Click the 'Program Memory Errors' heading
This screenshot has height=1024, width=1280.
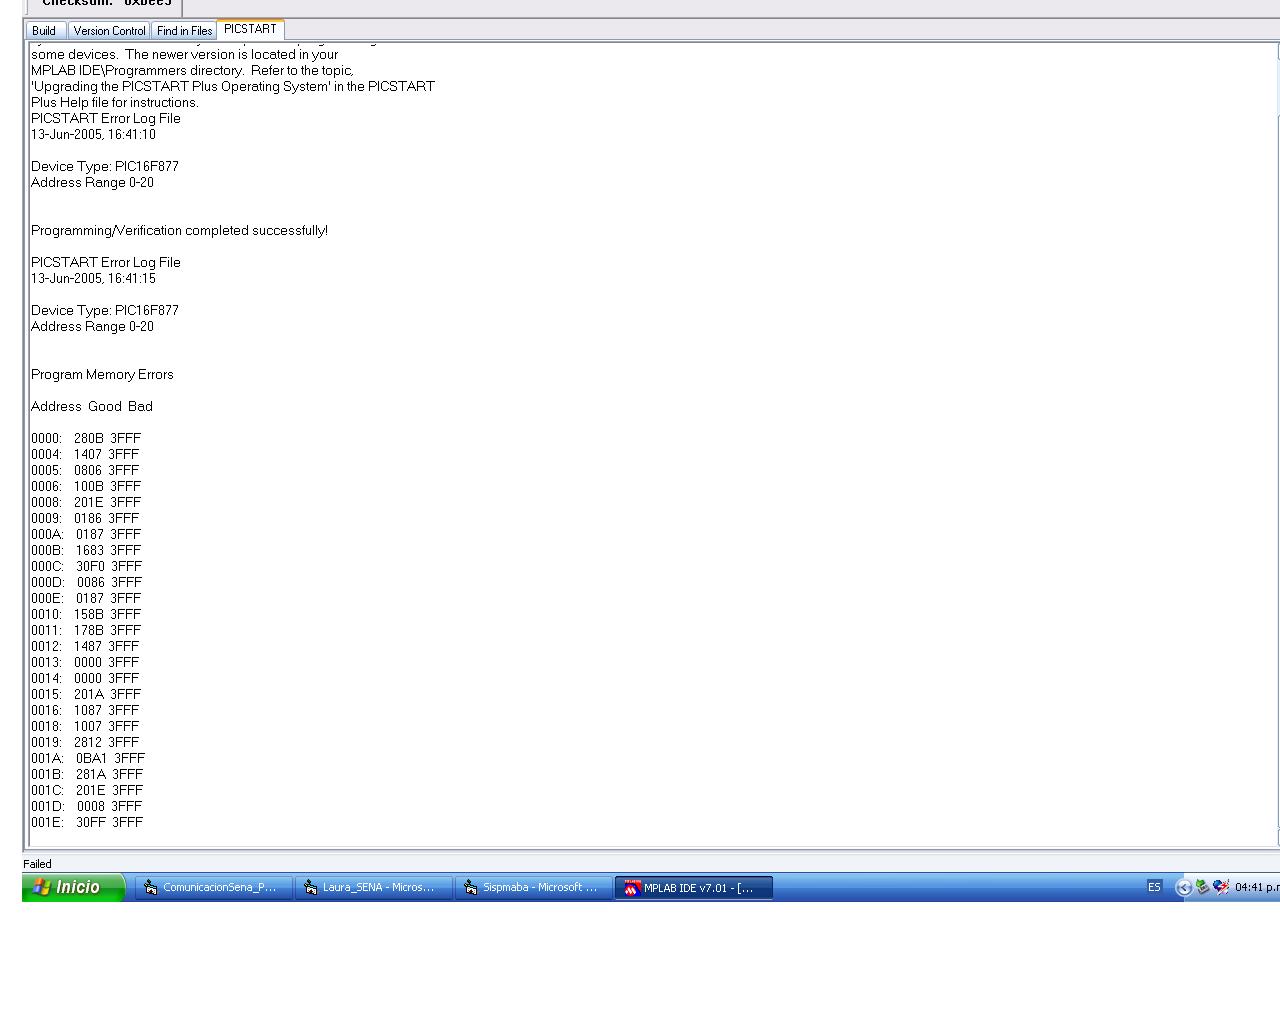tap(102, 374)
